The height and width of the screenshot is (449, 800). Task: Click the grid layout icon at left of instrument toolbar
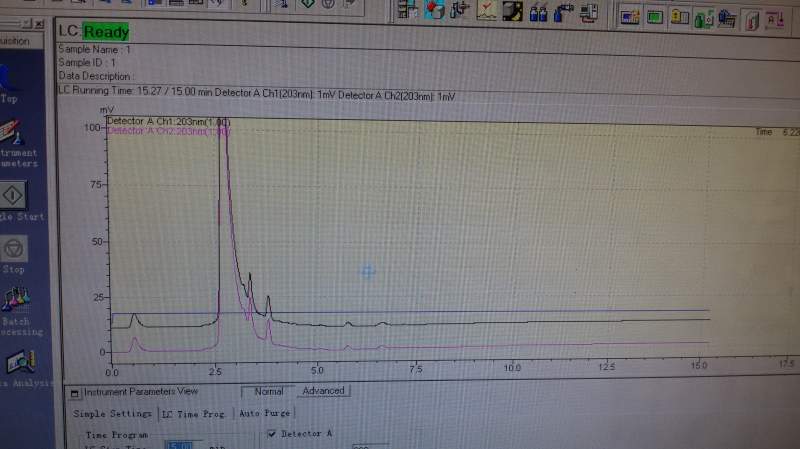pyautogui.click(x=408, y=9)
